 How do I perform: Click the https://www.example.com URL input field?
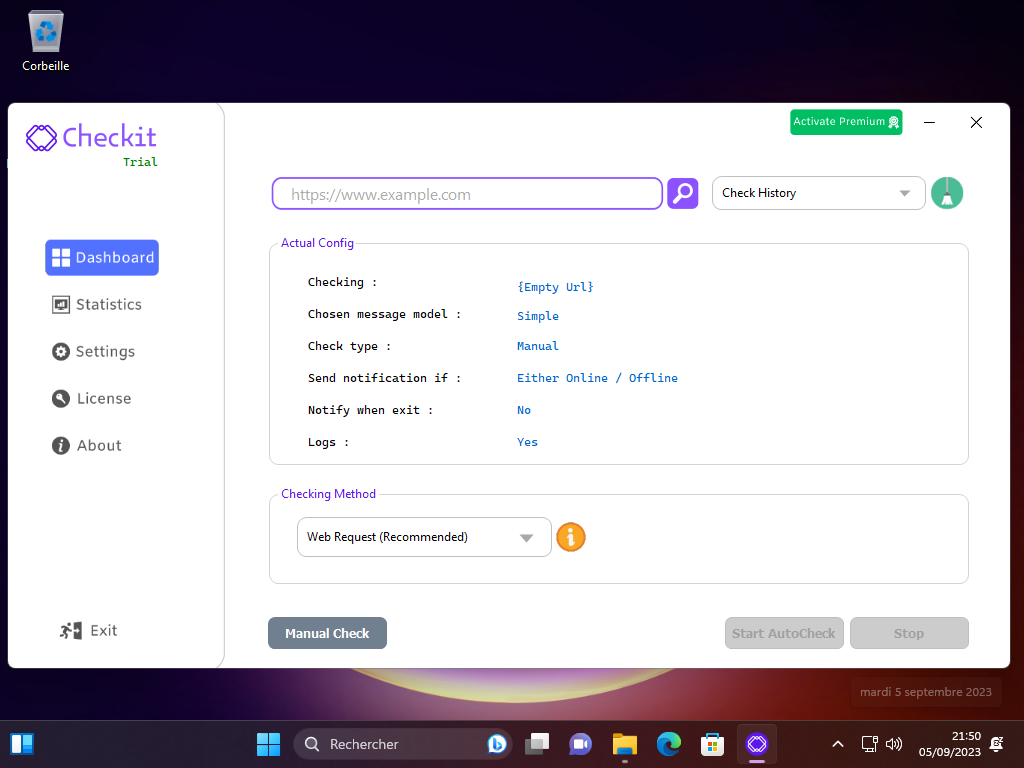466,193
